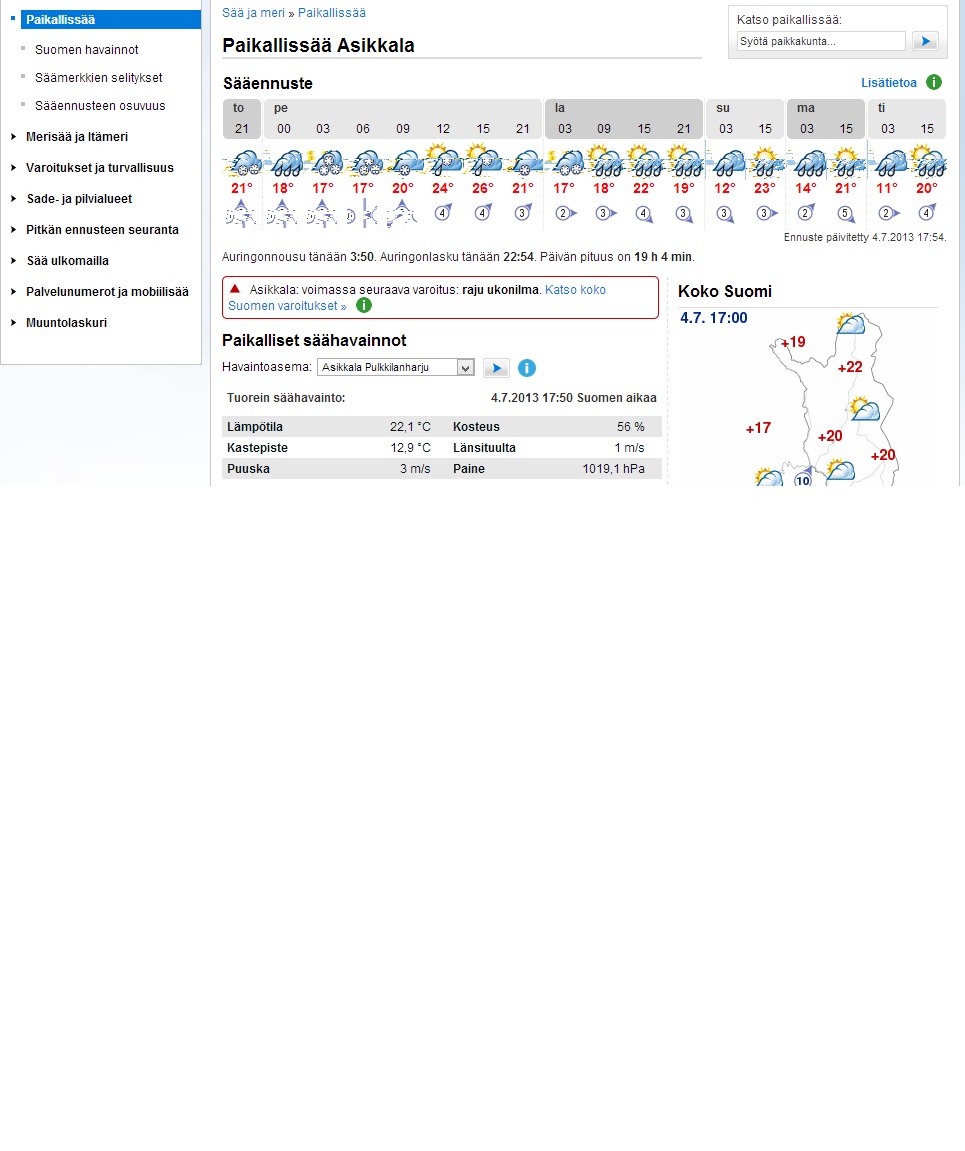This screenshot has height=1151, width=965.
Task: Expand Varoitukset ja turvallisuus menu
Action: click(99, 168)
